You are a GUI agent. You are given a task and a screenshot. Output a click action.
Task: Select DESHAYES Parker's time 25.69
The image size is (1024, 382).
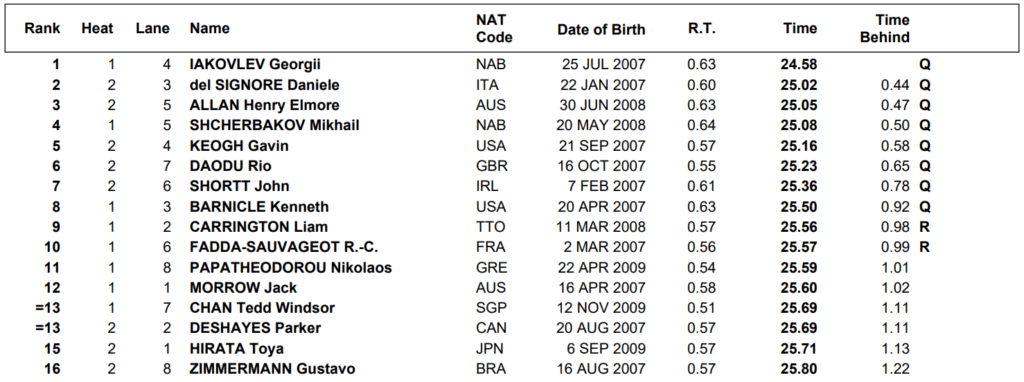tap(799, 328)
